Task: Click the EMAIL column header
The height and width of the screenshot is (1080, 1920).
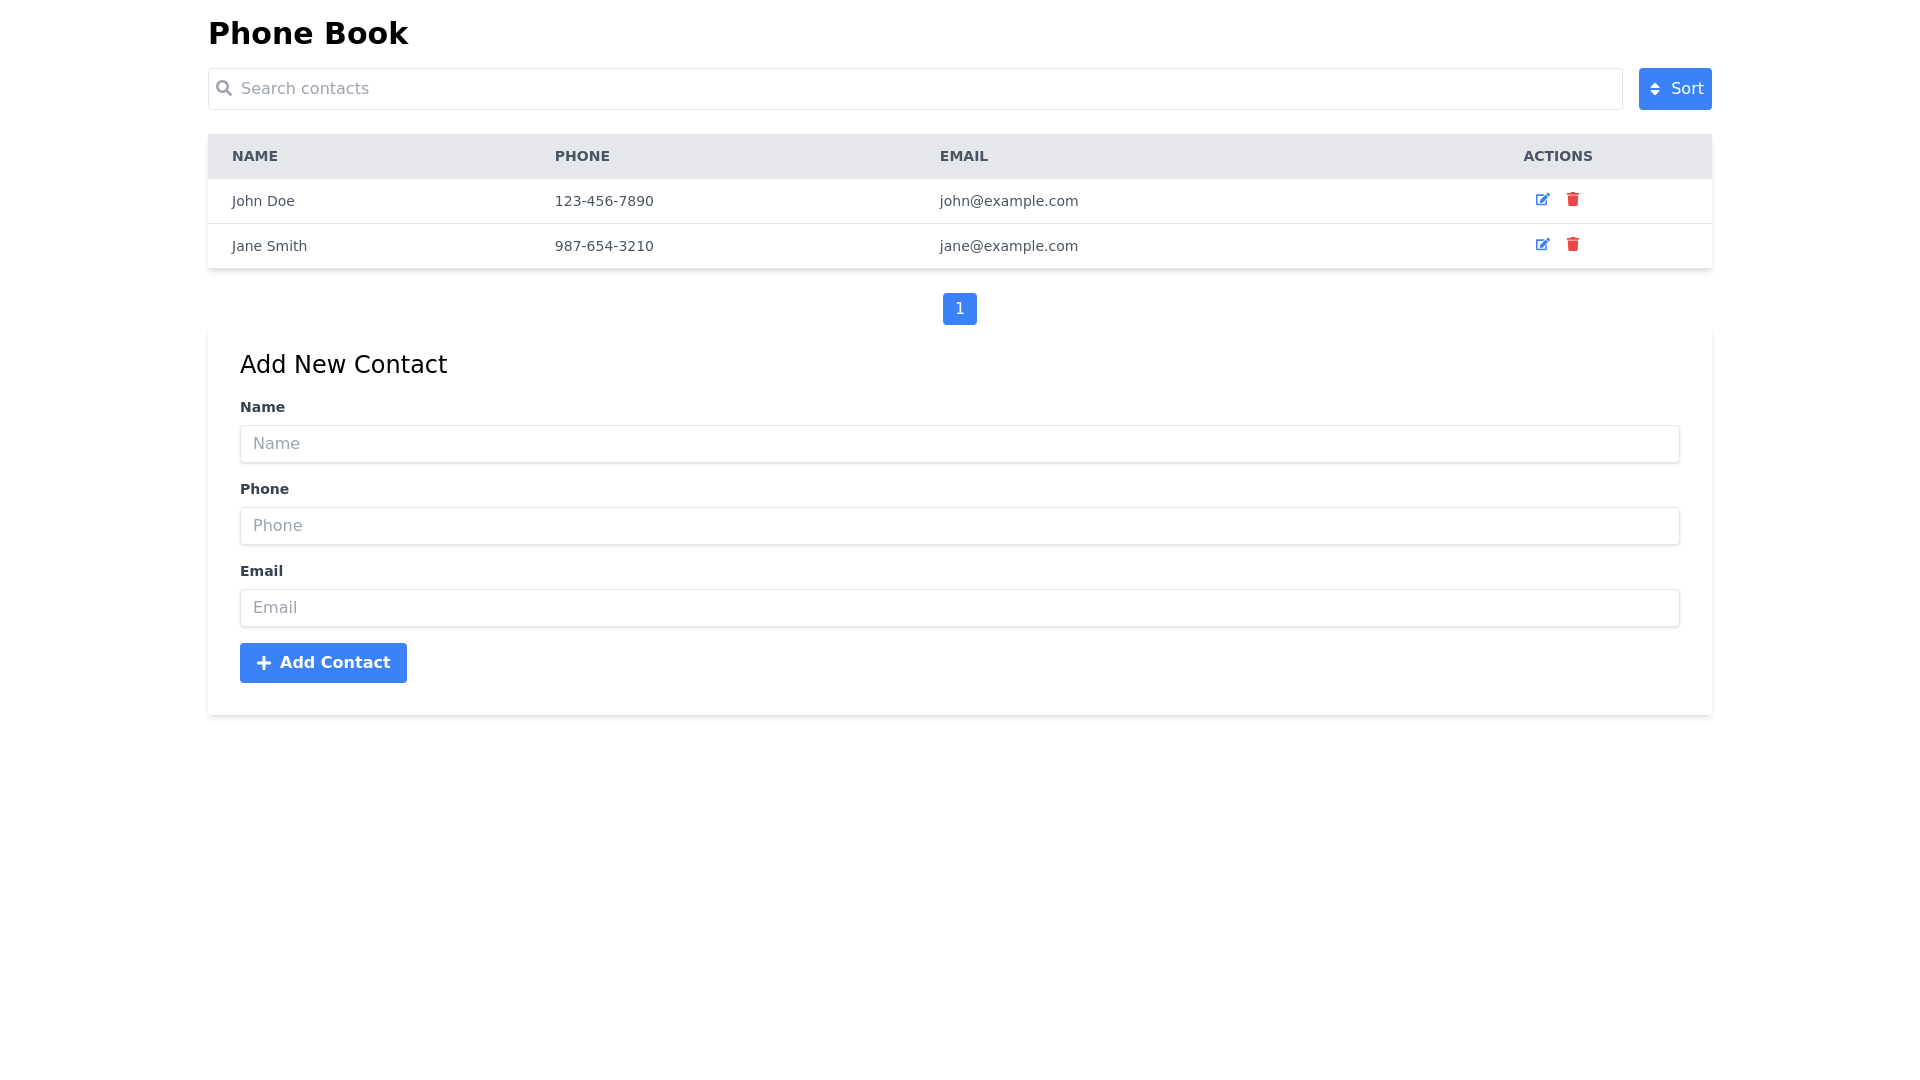Action: click(x=963, y=156)
